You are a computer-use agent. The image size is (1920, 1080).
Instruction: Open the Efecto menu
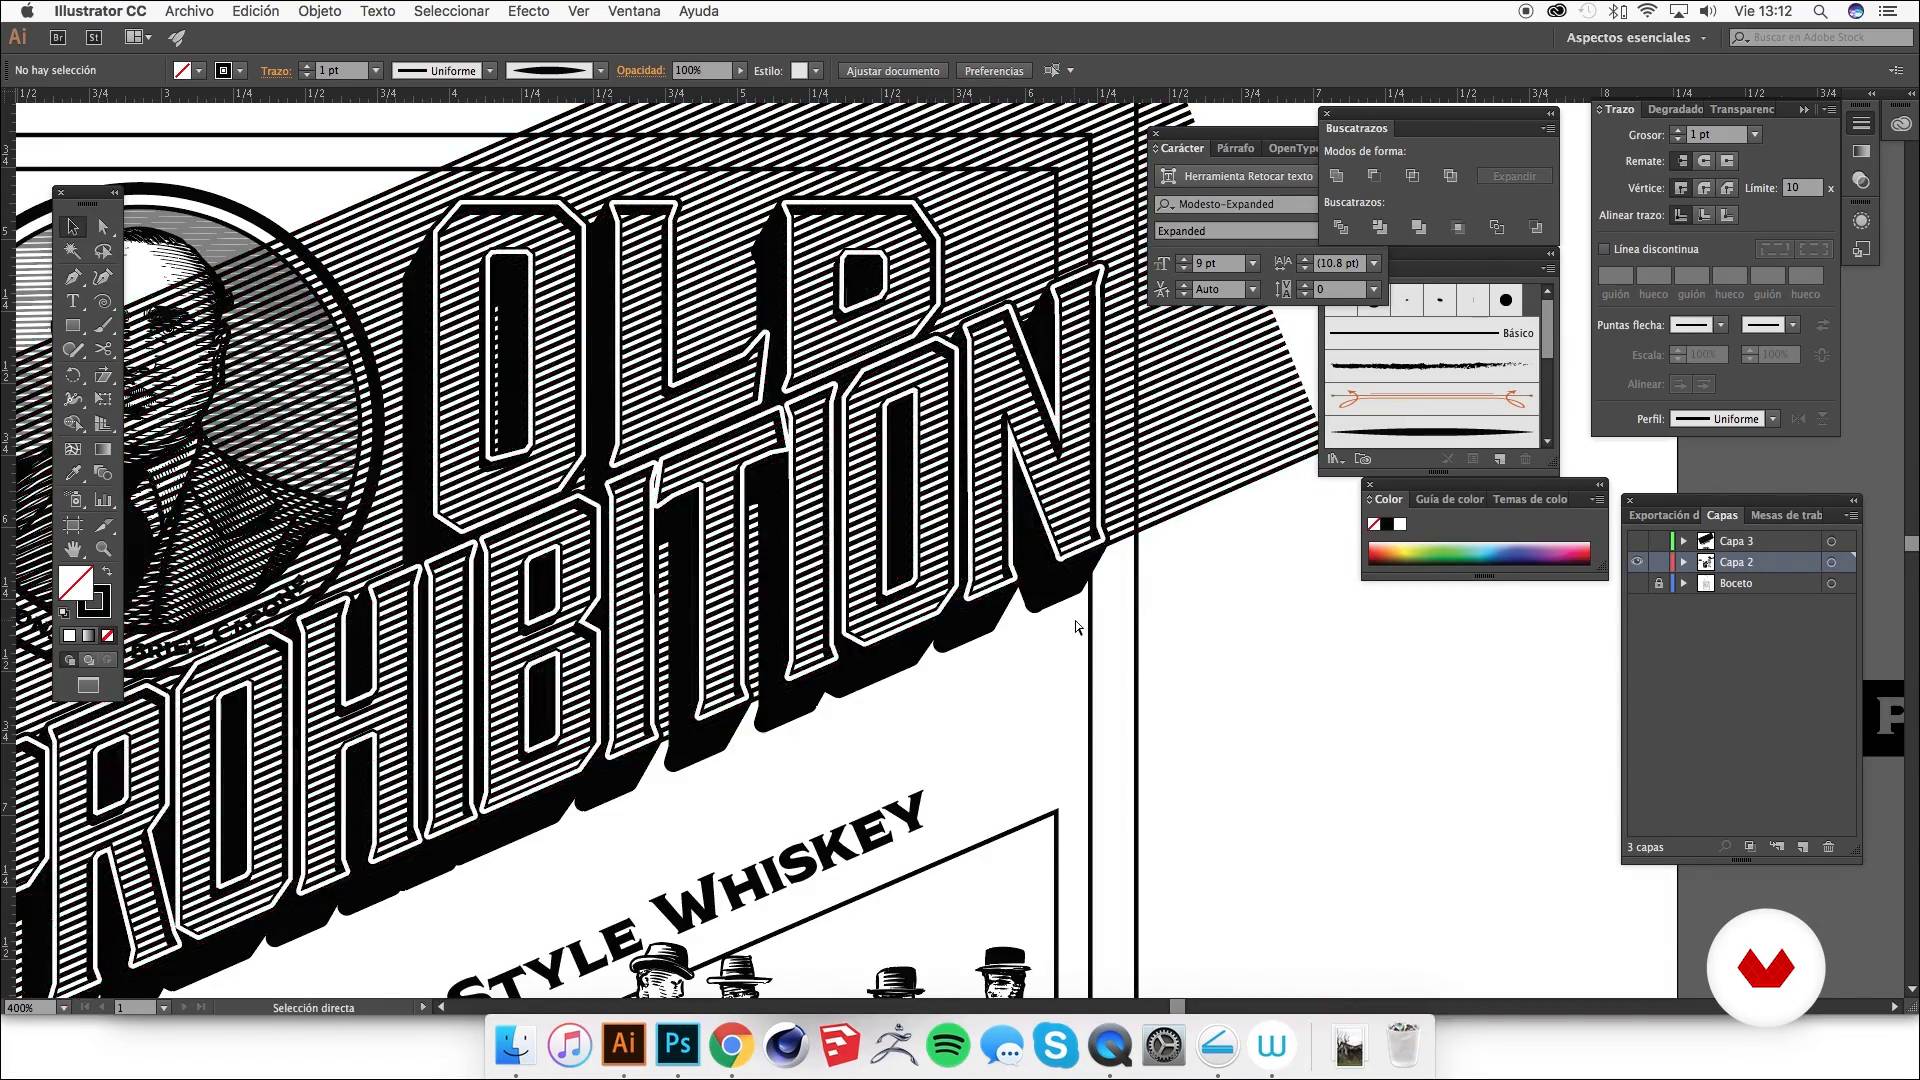tap(528, 11)
